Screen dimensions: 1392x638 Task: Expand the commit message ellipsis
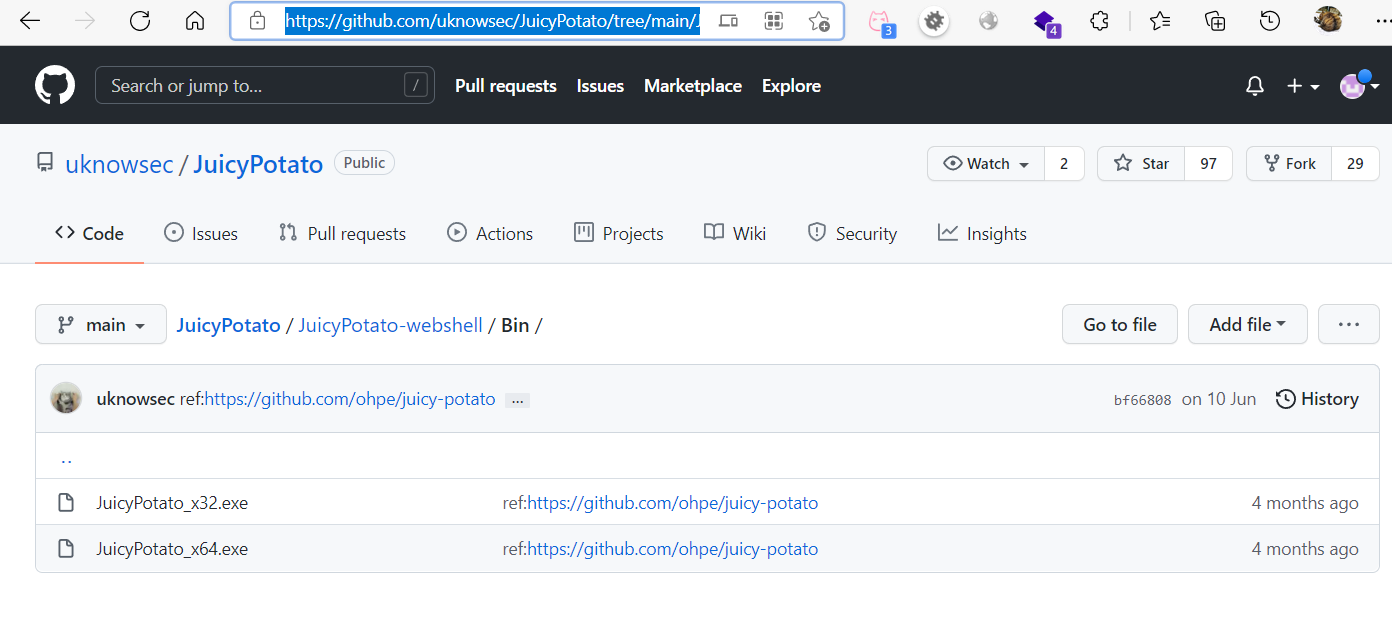point(517,400)
